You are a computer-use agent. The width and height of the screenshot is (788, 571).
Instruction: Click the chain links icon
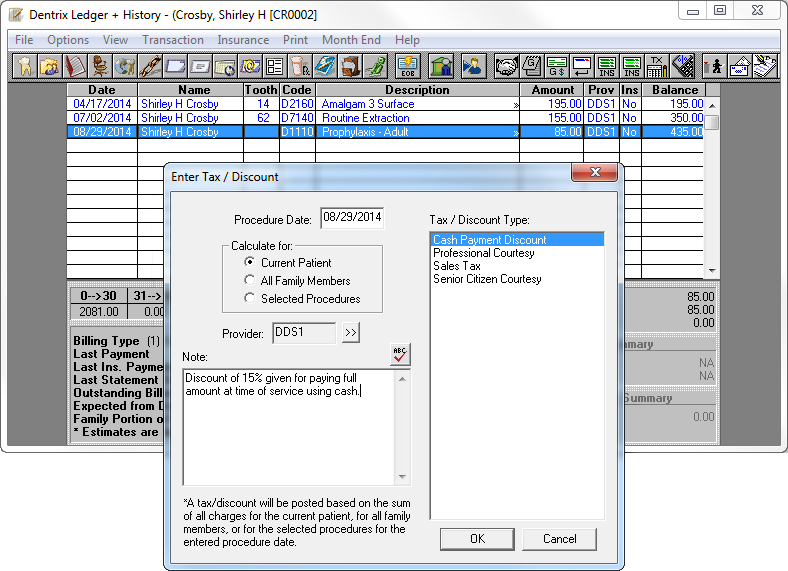(x=150, y=66)
